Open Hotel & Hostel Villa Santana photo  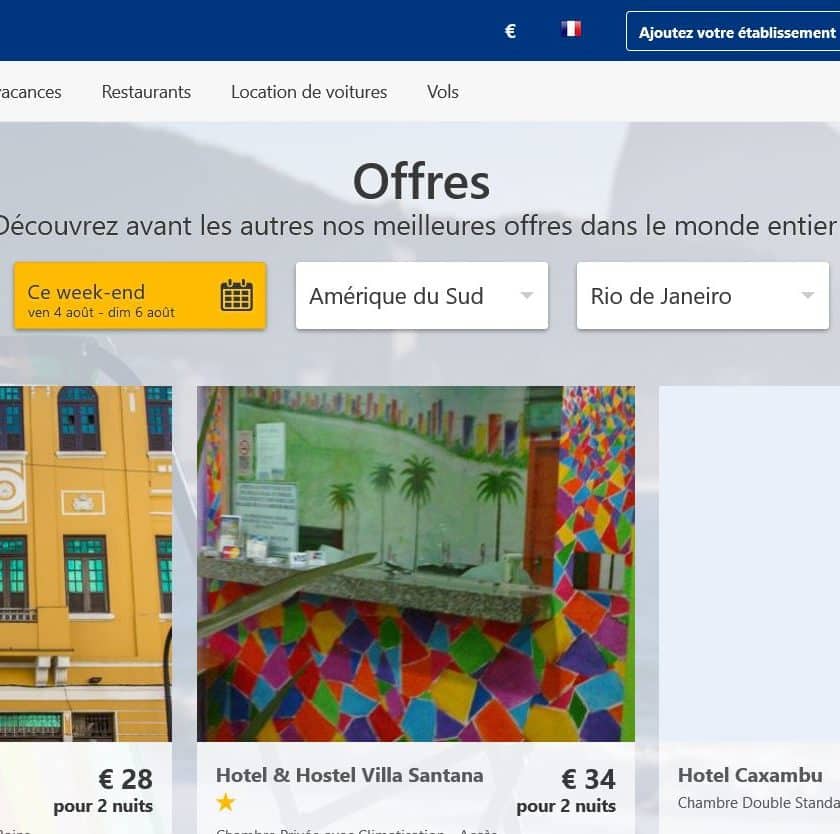(x=416, y=563)
